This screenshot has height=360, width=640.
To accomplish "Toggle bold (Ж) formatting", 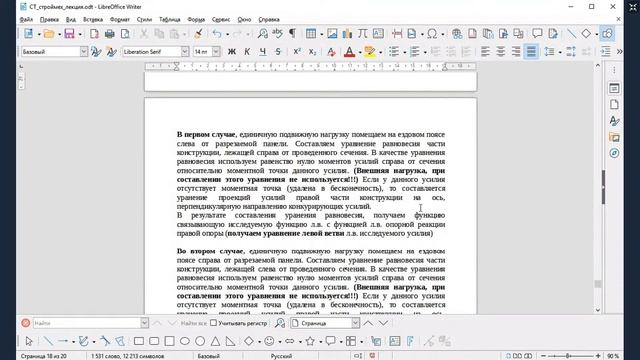I will [232, 52].
